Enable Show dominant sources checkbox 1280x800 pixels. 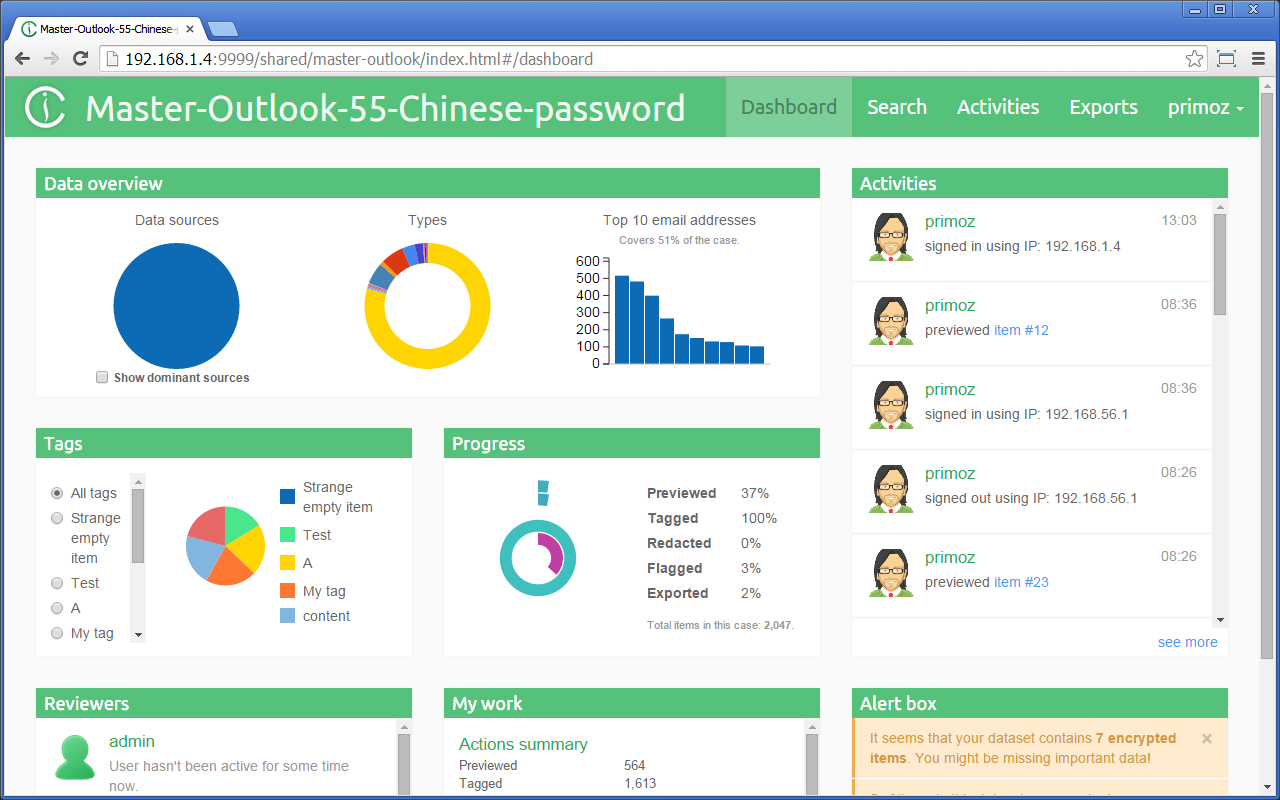102,377
